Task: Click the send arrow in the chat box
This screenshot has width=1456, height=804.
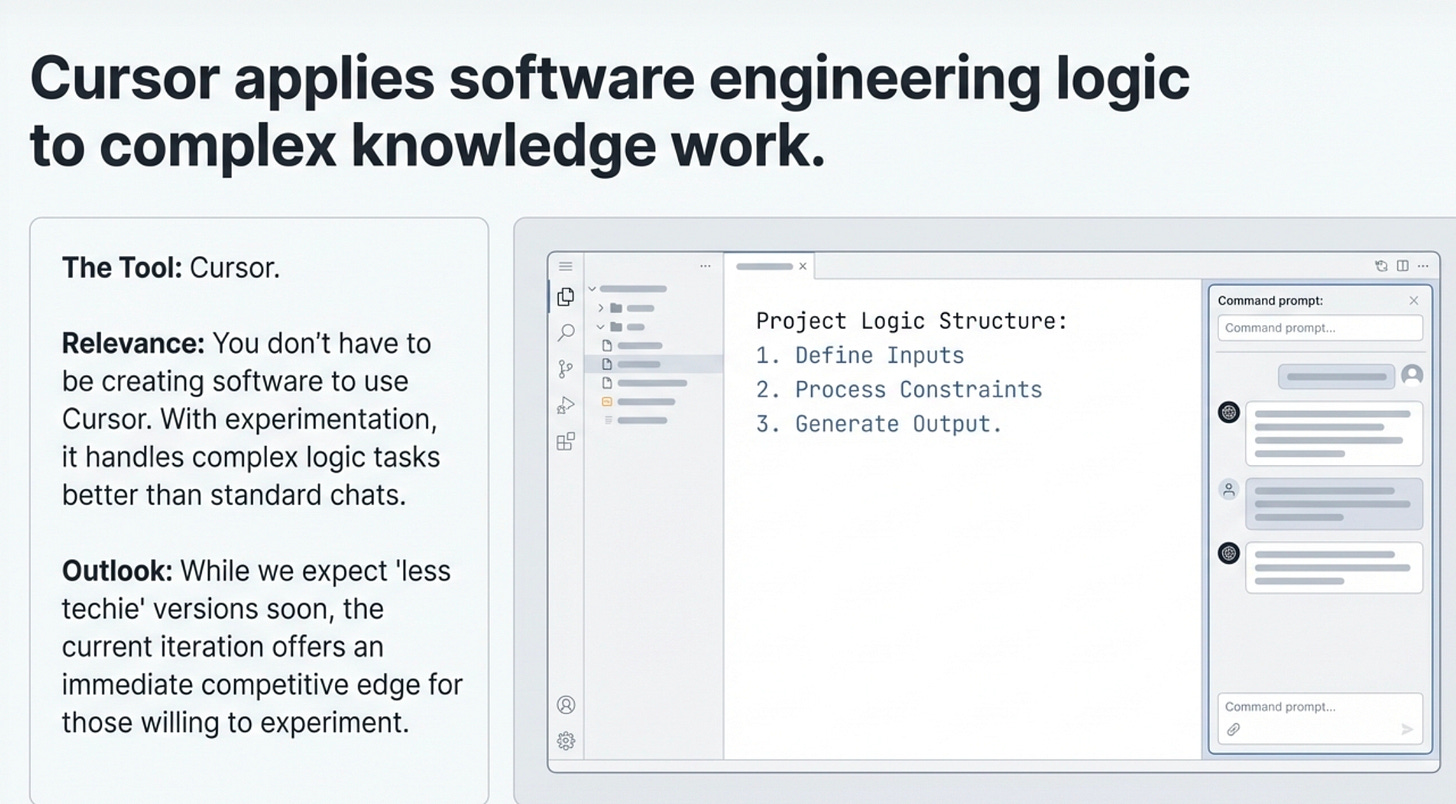Action: click(1407, 730)
